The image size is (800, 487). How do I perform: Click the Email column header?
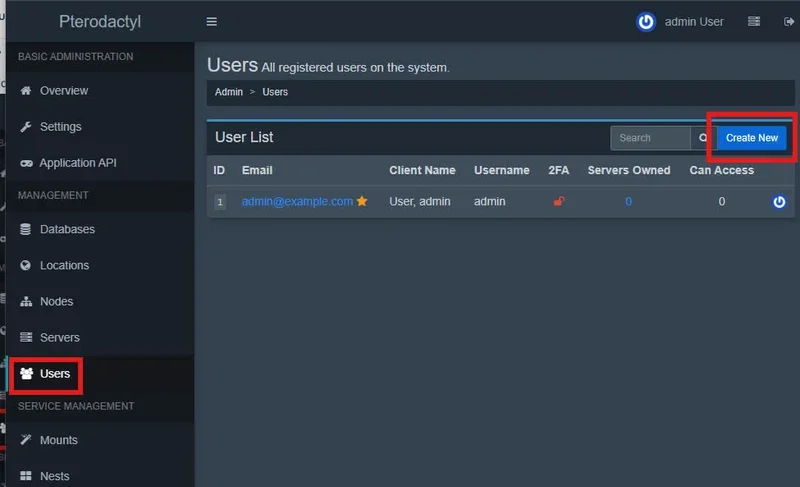click(x=257, y=170)
